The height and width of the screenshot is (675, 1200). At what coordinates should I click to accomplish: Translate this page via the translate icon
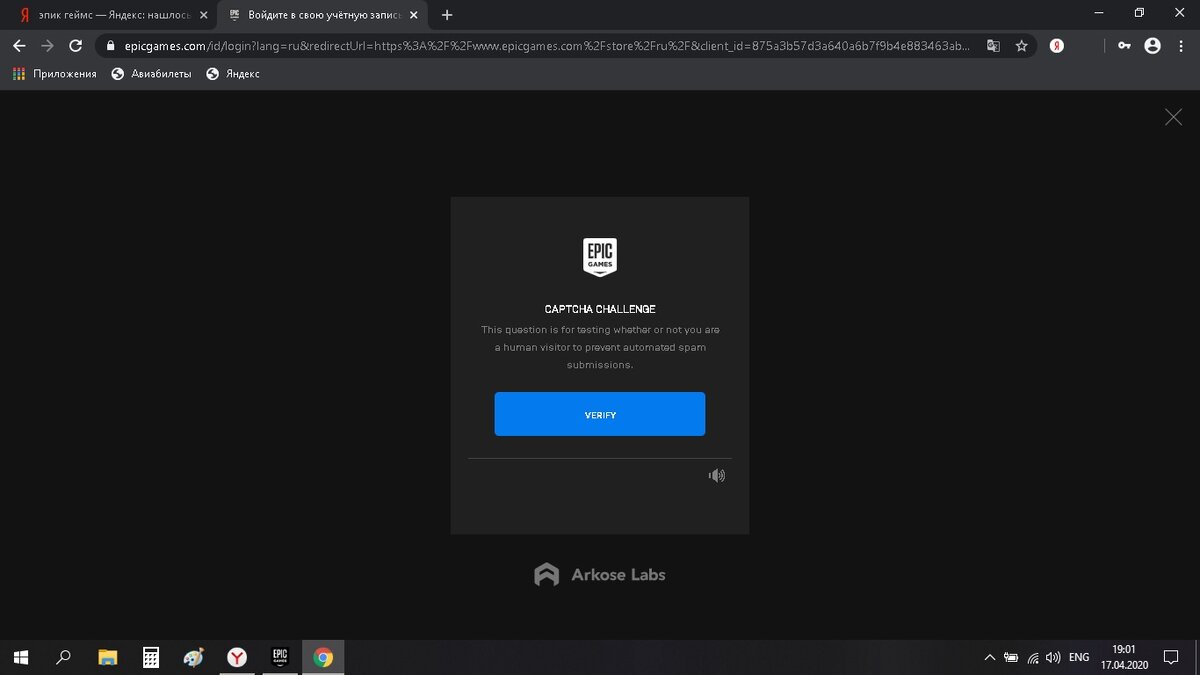tap(993, 46)
